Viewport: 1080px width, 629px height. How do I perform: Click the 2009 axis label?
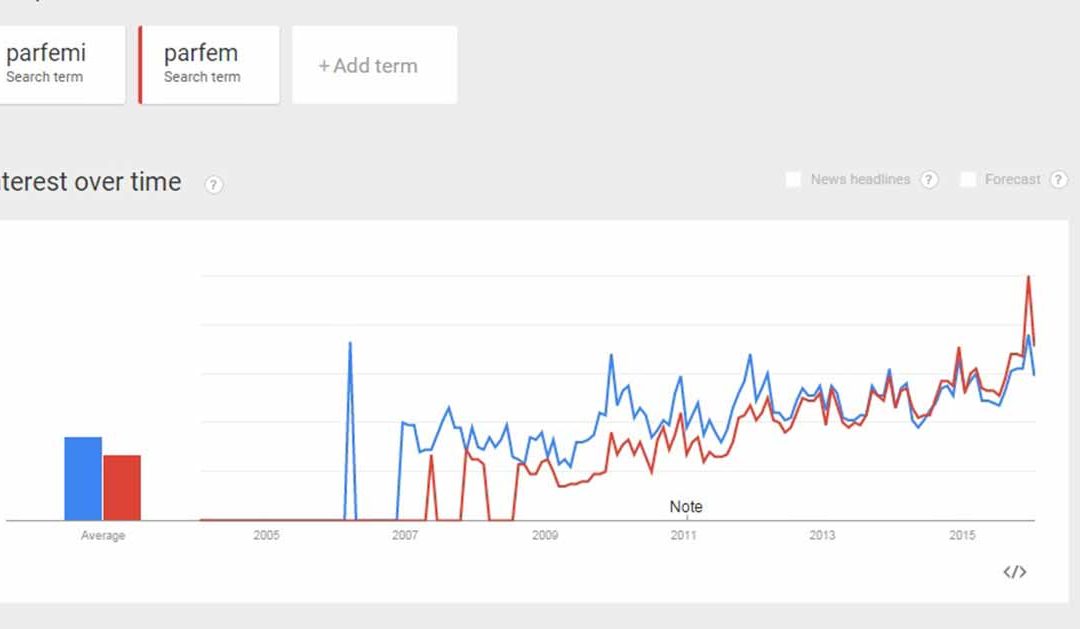545,535
